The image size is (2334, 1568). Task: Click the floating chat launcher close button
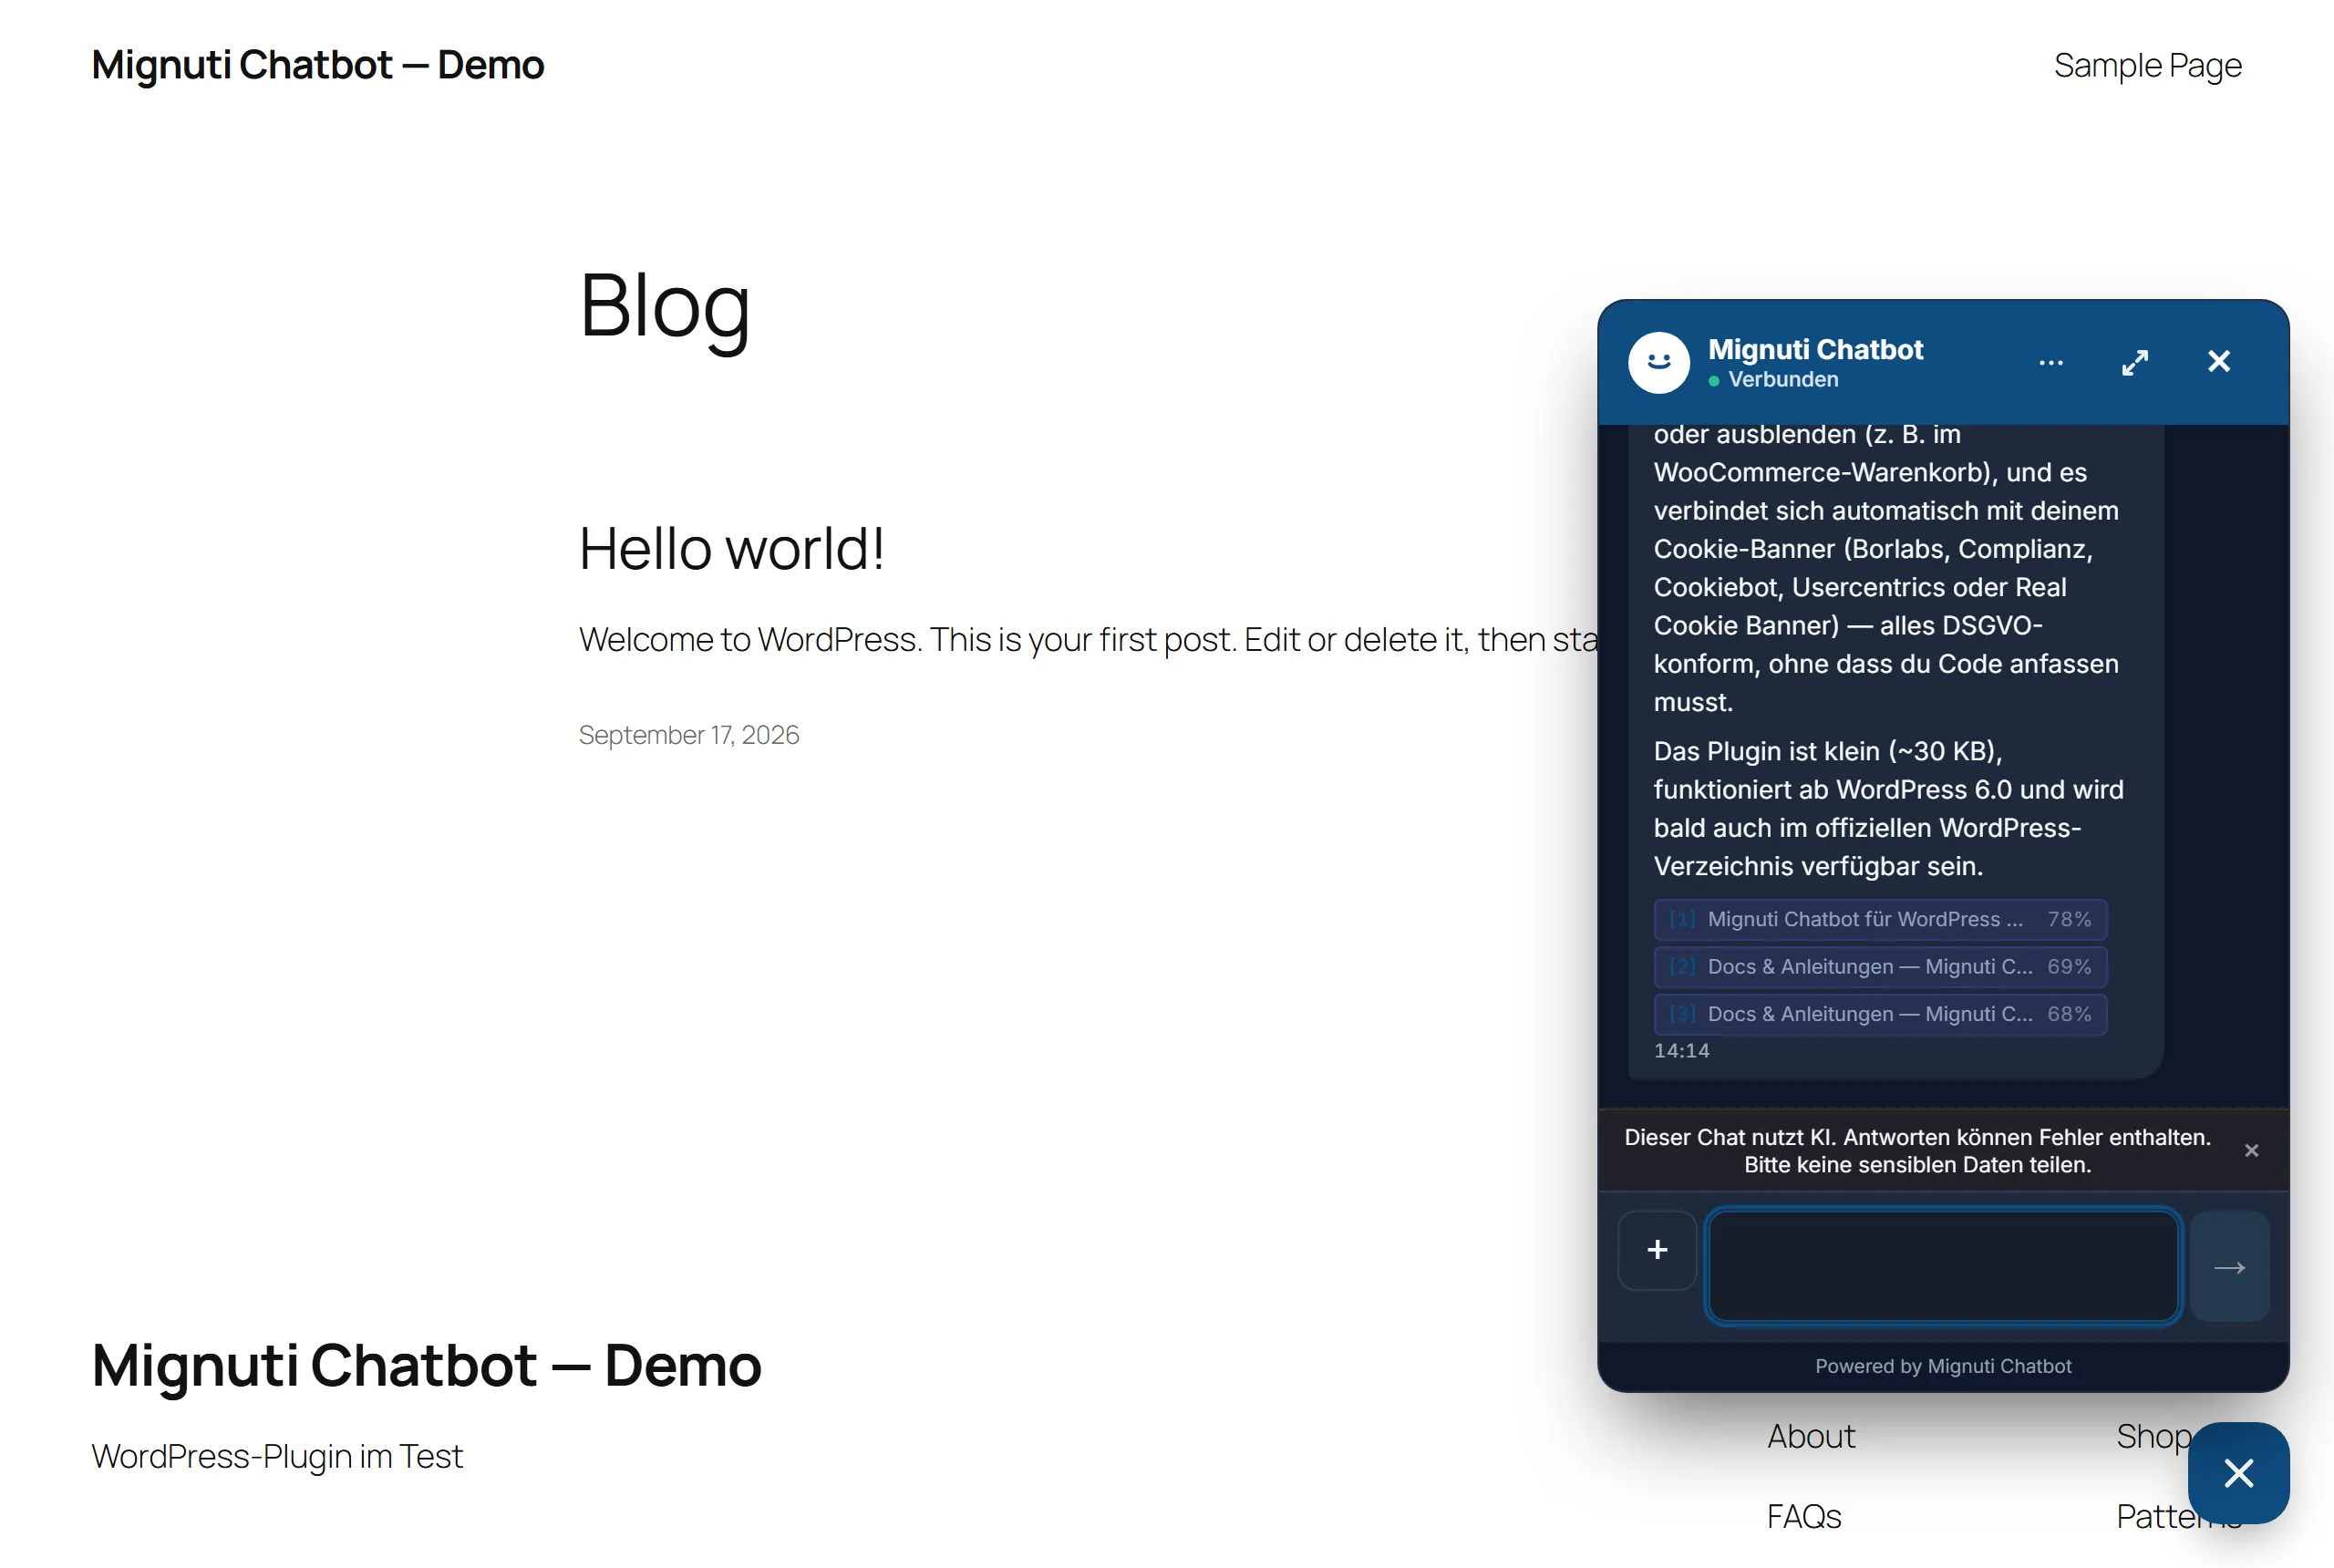(x=2238, y=1472)
